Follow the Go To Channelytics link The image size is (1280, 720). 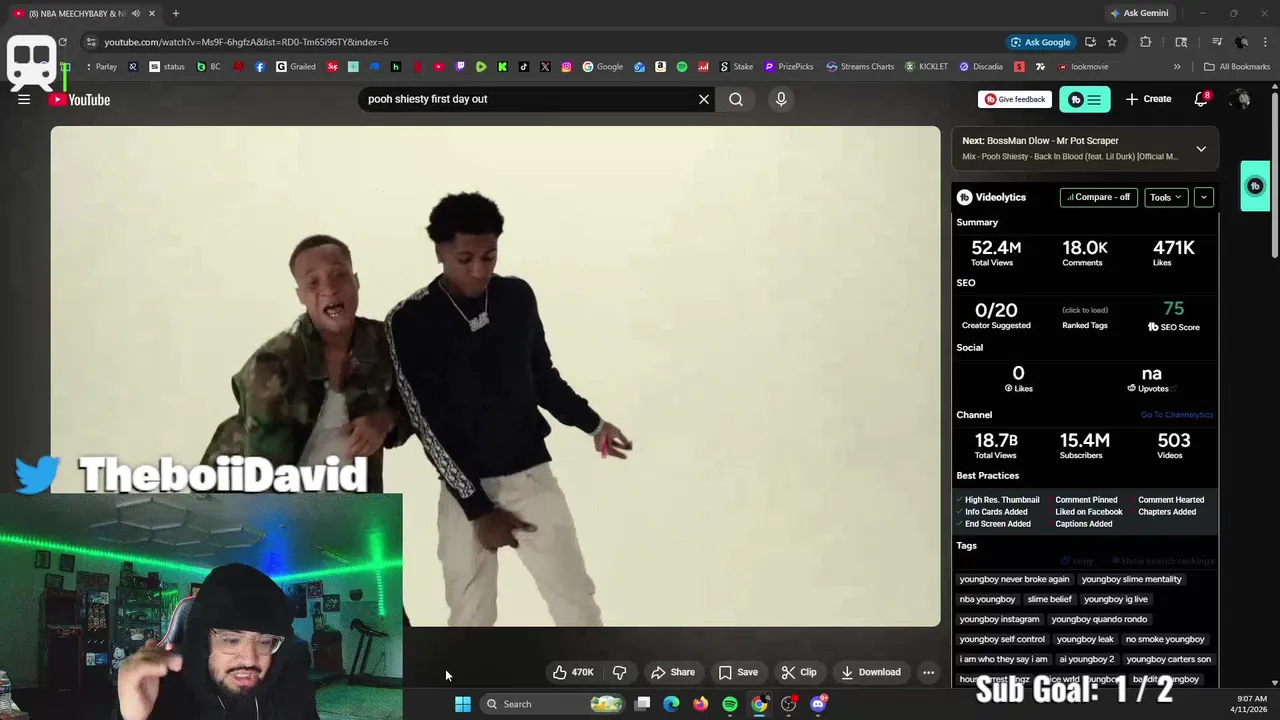tap(1177, 415)
